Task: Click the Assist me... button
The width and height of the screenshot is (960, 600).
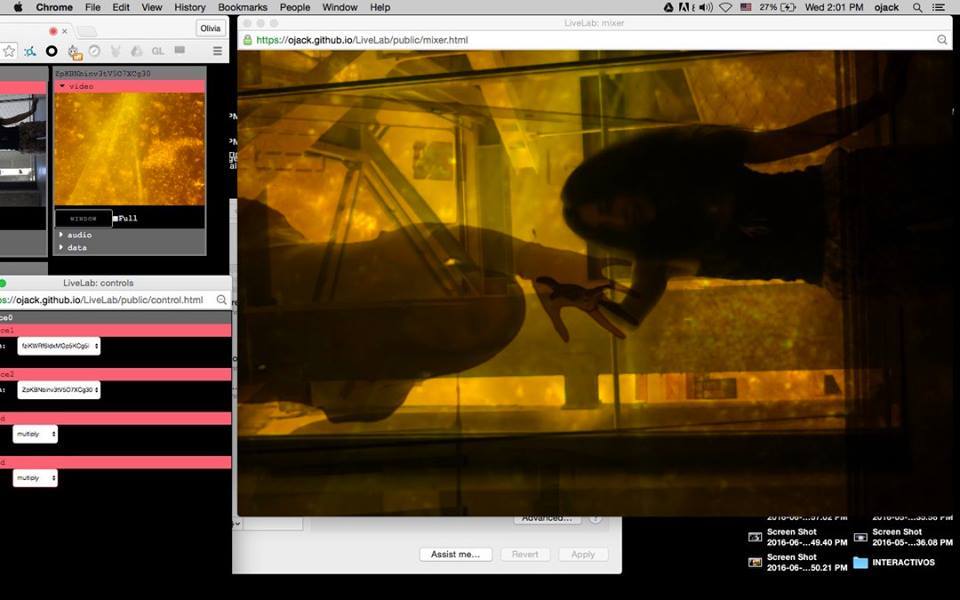Action: (x=455, y=554)
